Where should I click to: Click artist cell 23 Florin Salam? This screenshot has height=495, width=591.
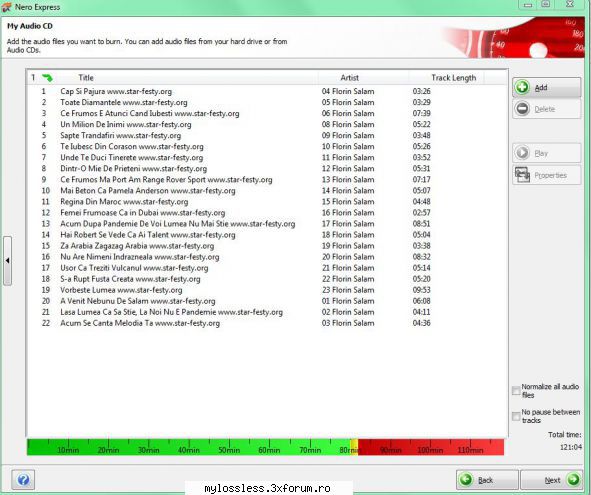[x=348, y=290]
